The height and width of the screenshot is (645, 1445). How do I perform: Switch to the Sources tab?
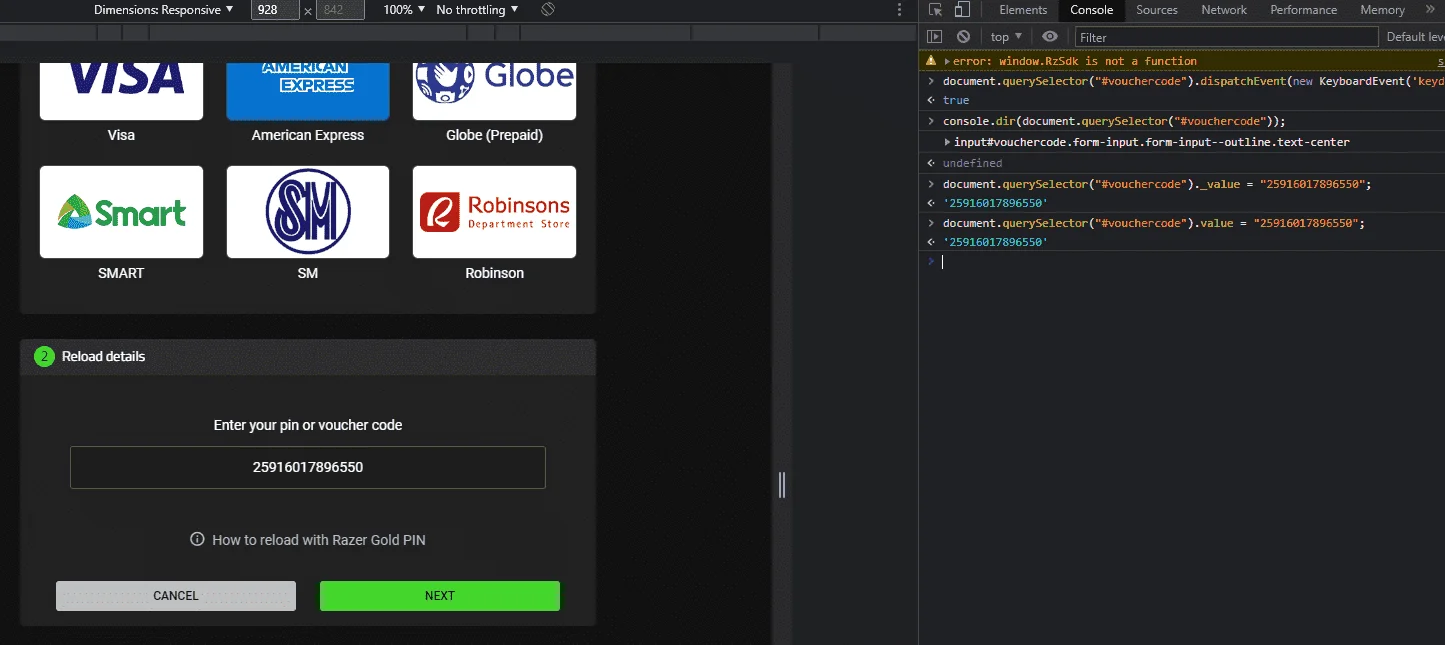1157,10
